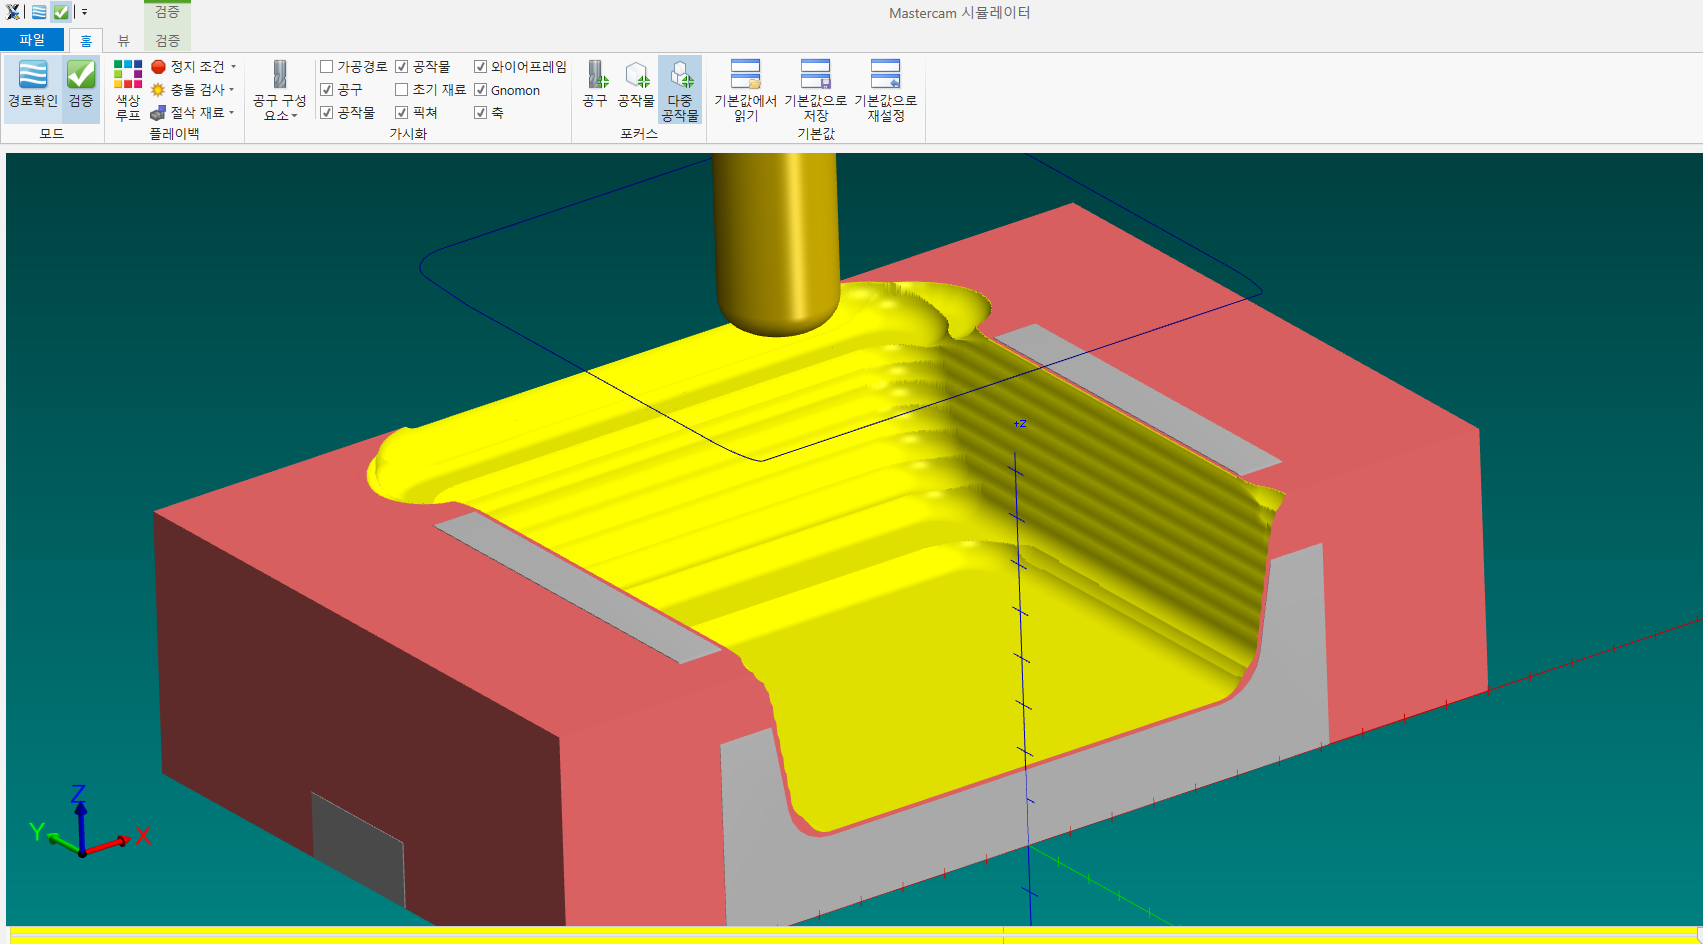
Task: Click the 가시화 group label
Action: click(x=408, y=133)
